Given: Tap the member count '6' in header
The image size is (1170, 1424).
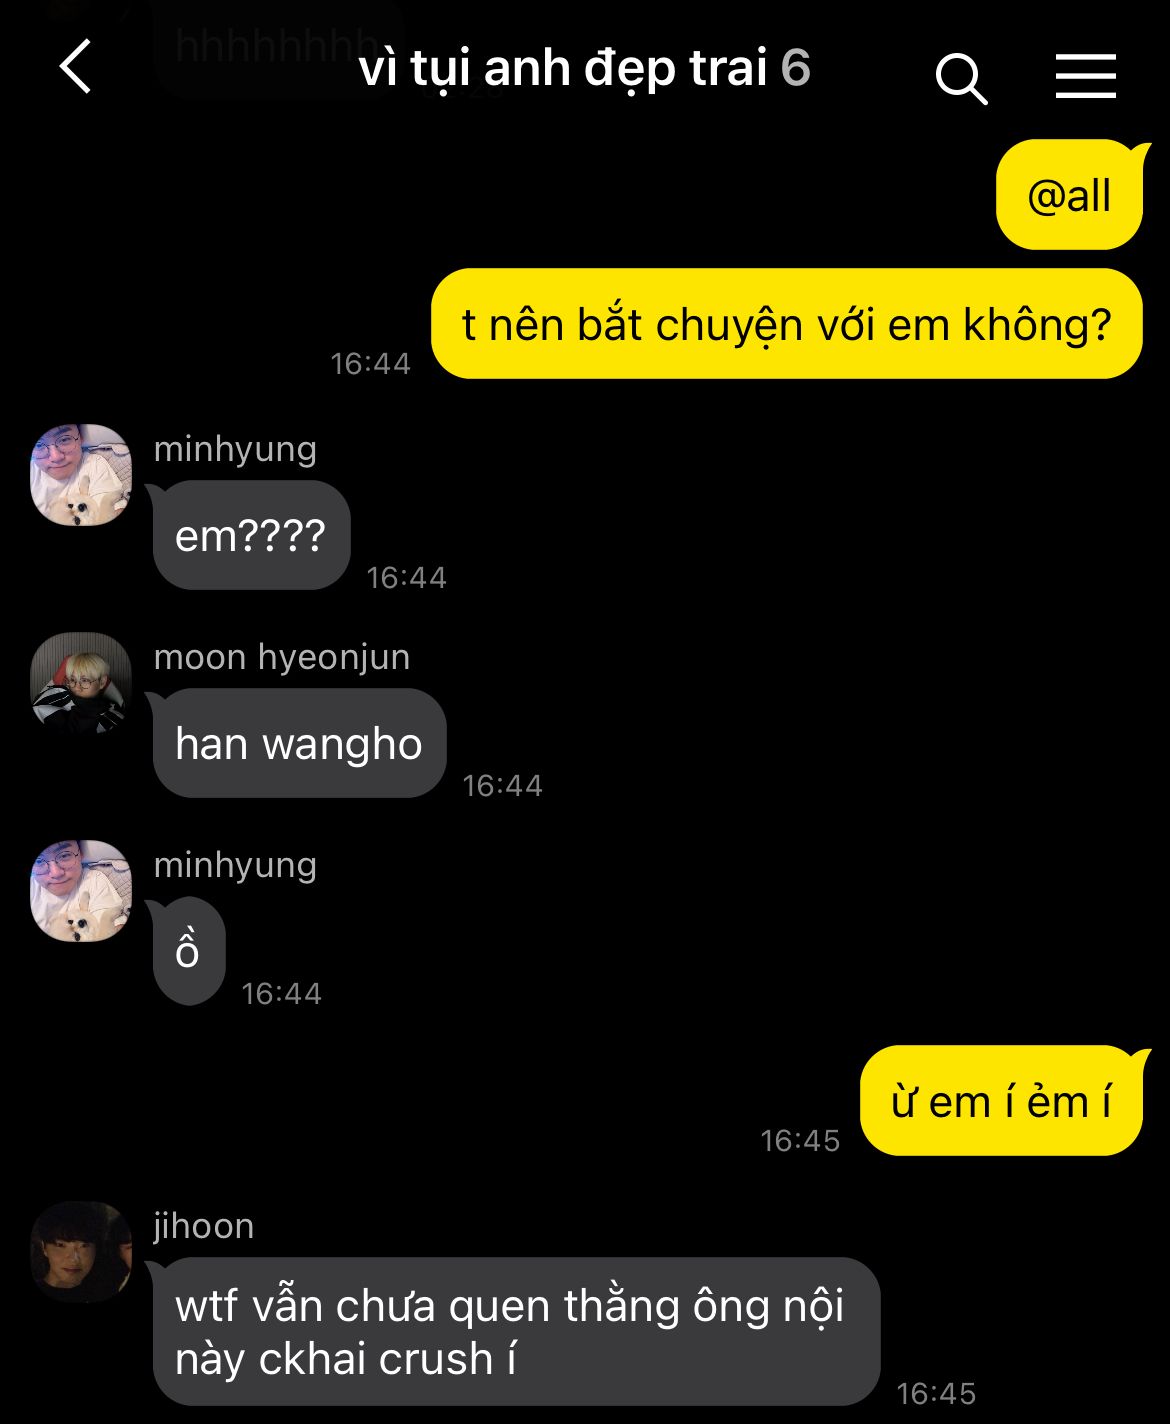Looking at the screenshot, I should pyautogui.click(x=795, y=68).
